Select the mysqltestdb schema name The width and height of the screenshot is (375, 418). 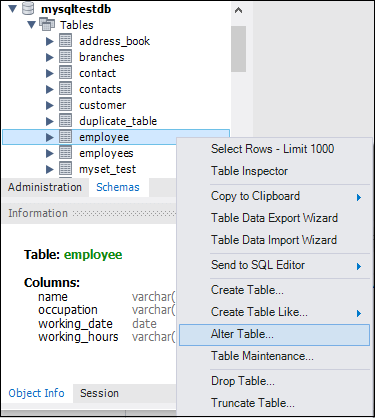[x=76, y=9]
